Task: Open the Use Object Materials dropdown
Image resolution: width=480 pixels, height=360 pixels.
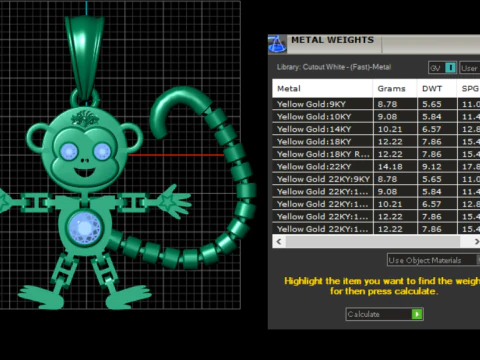Action: click(433, 260)
